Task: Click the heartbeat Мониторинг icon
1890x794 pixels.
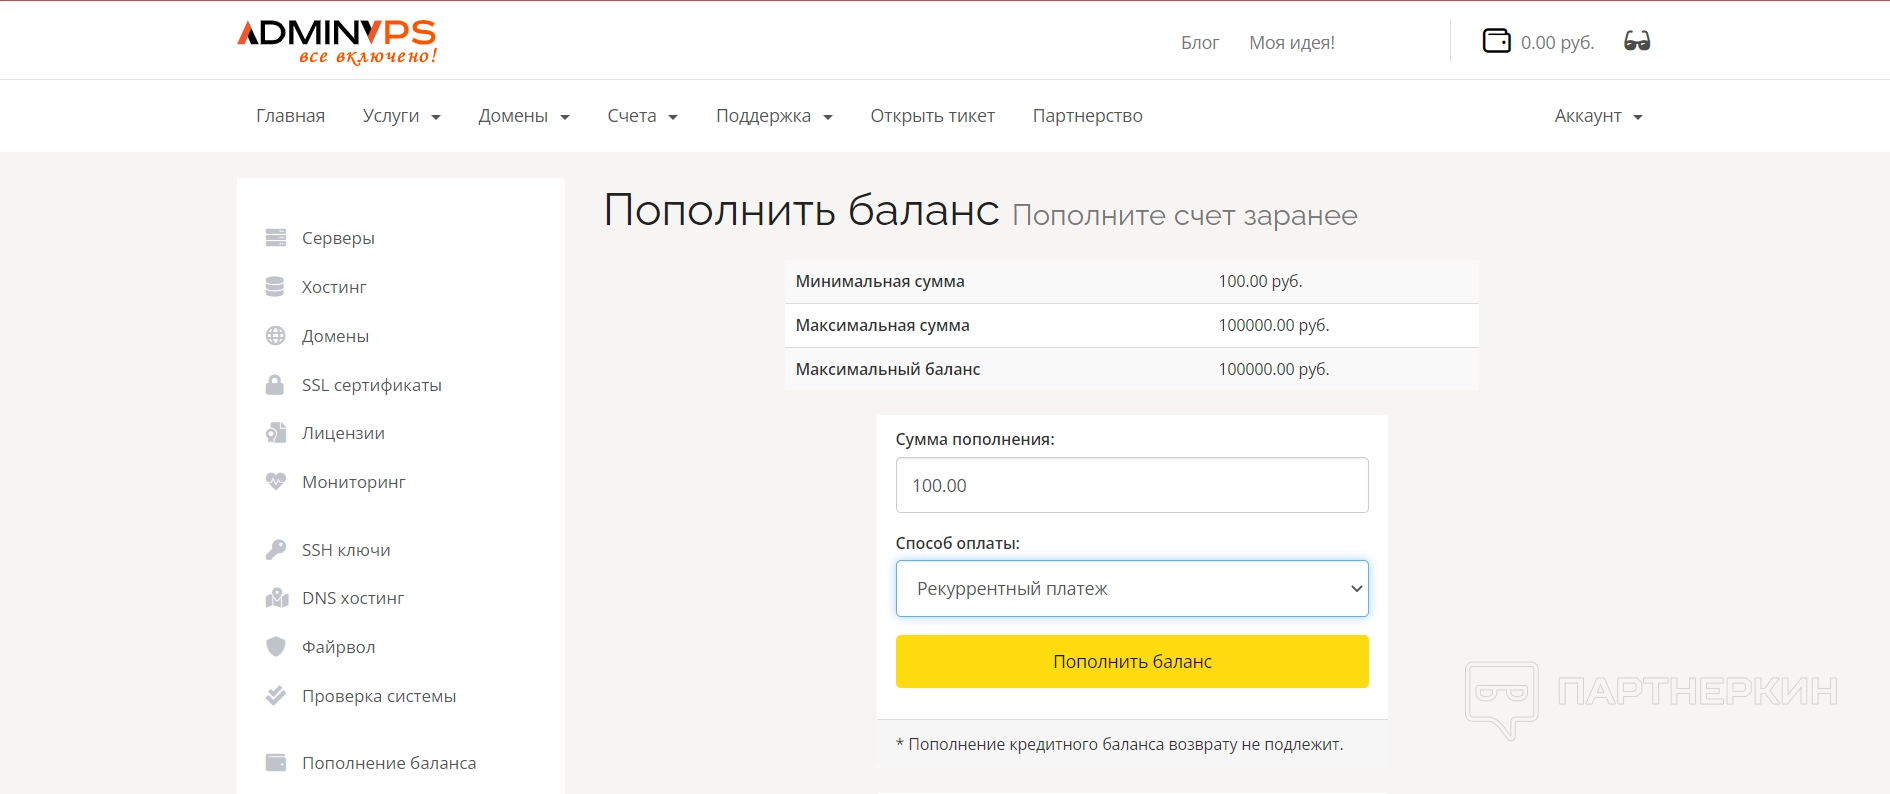Action: [275, 481]
